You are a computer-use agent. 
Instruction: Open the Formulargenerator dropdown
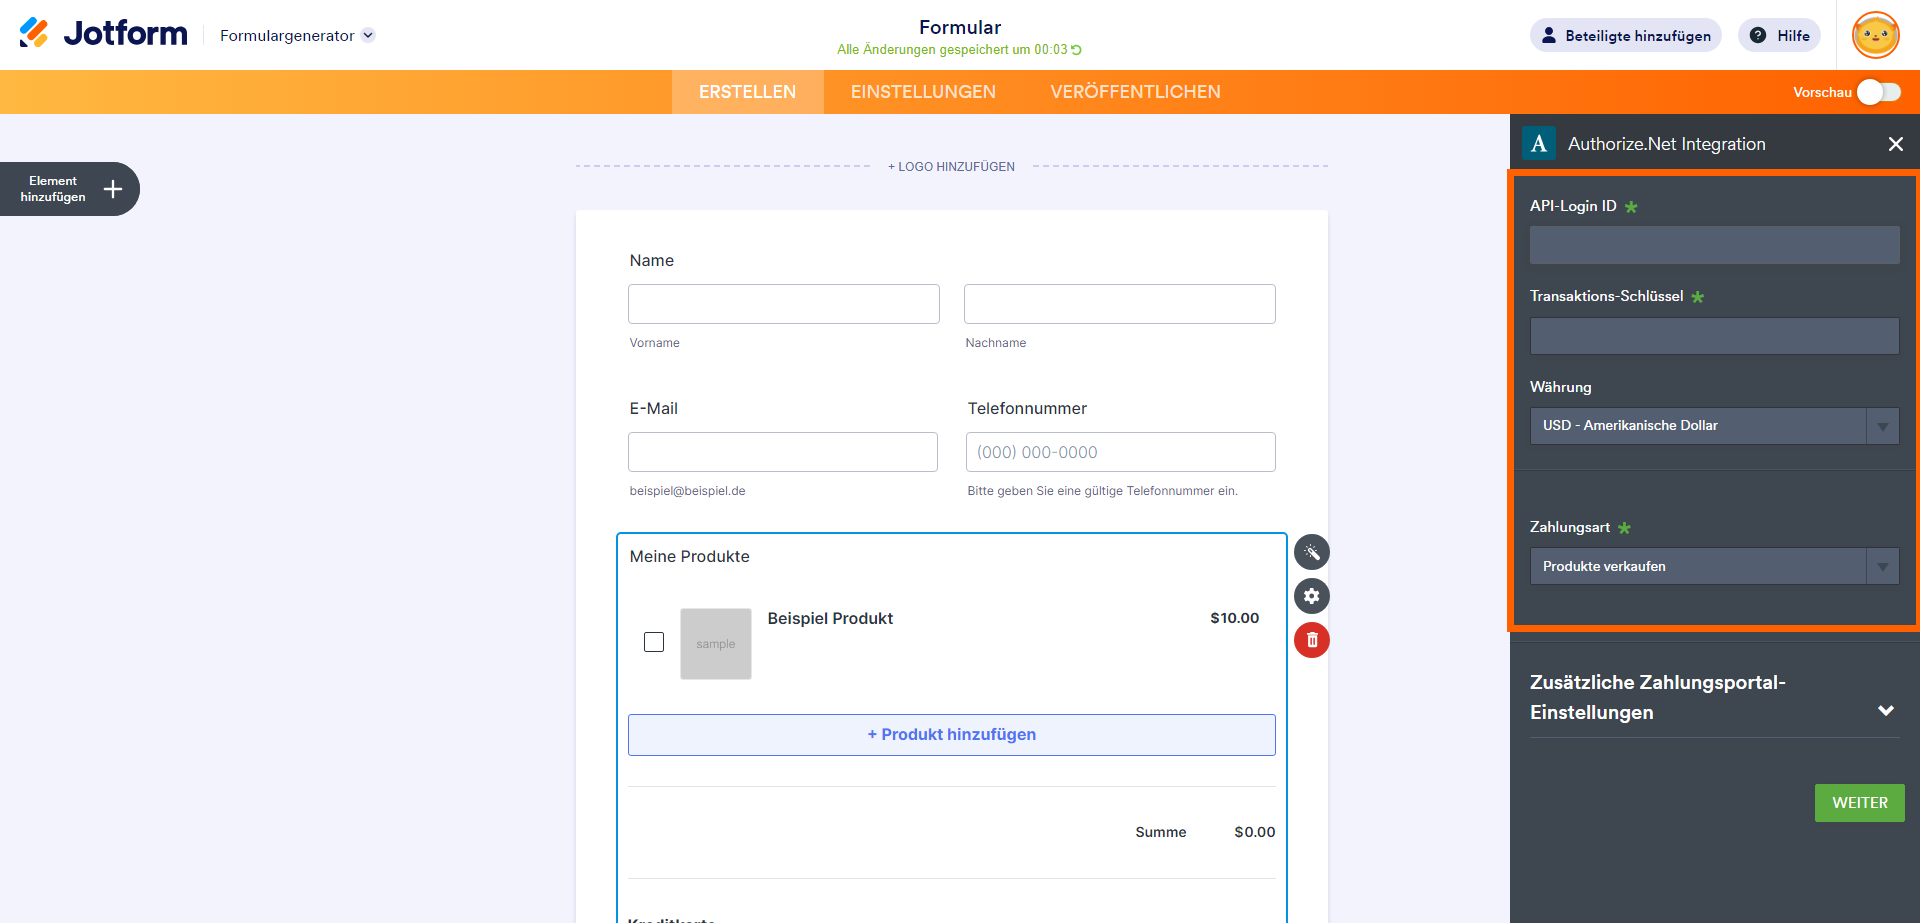click(297, 36)
